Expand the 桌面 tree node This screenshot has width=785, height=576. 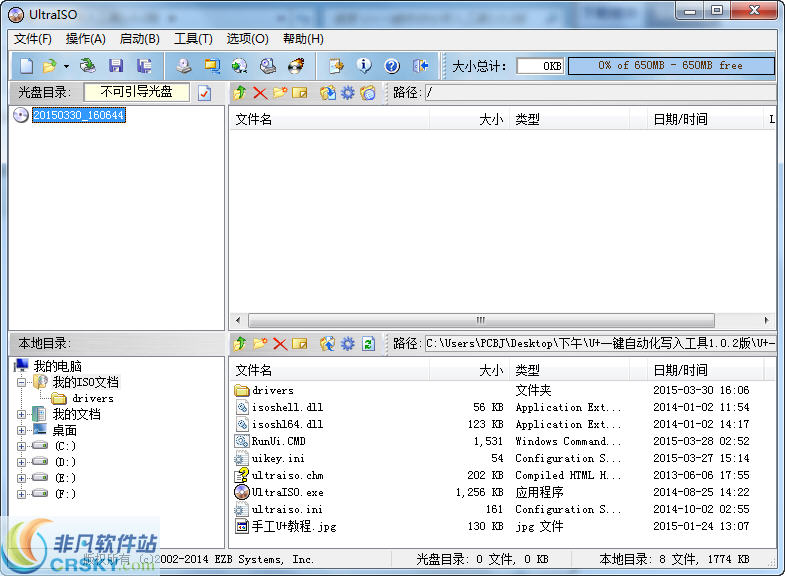coord(21,430)
